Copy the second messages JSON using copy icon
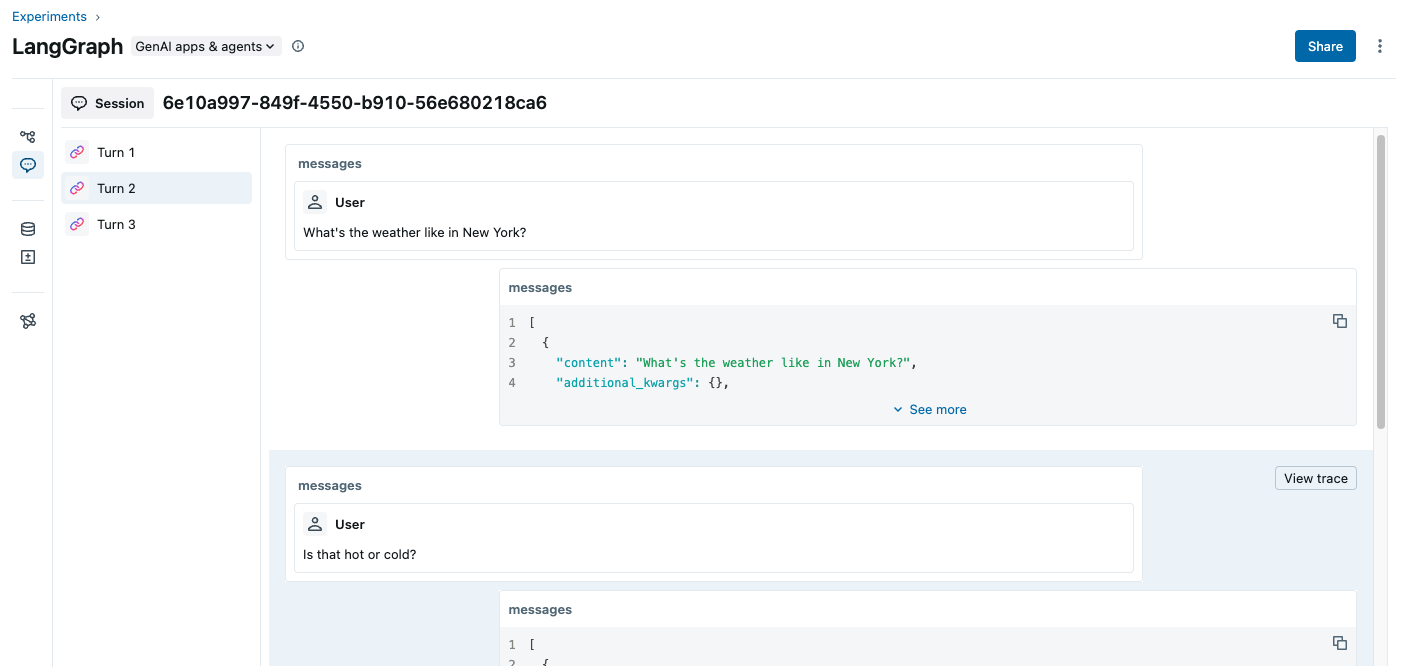The height and width of the screenshot is (667, 1401). [1339, 643]
